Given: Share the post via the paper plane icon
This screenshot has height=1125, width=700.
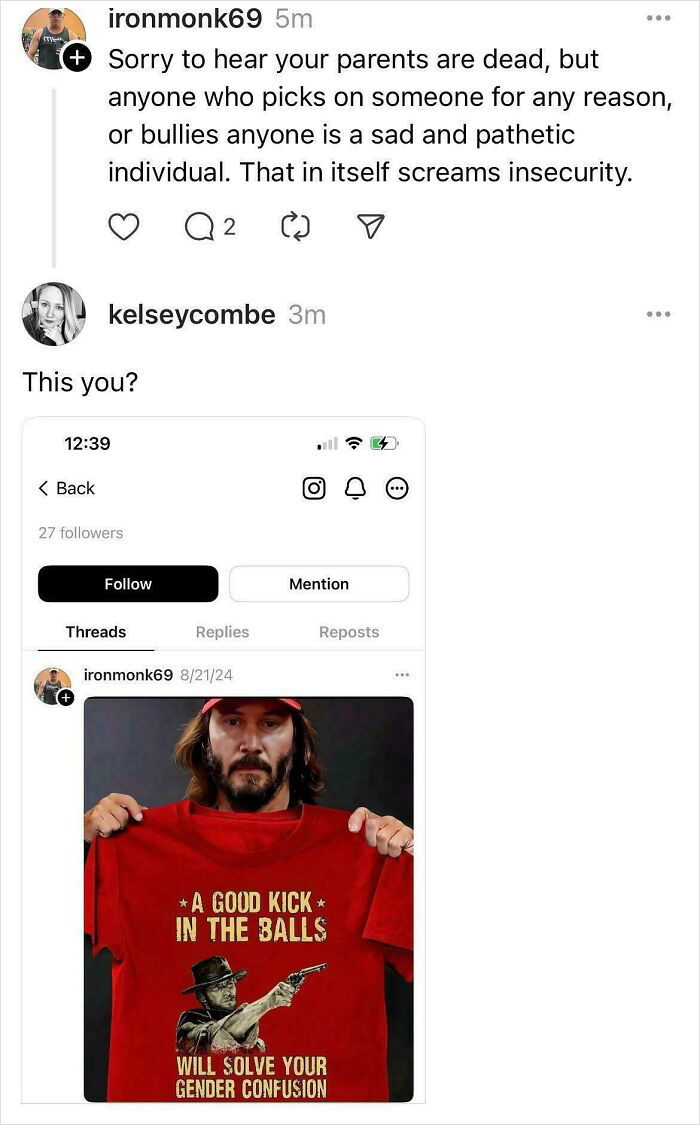Looking at the screenshot, I should 370,227.
